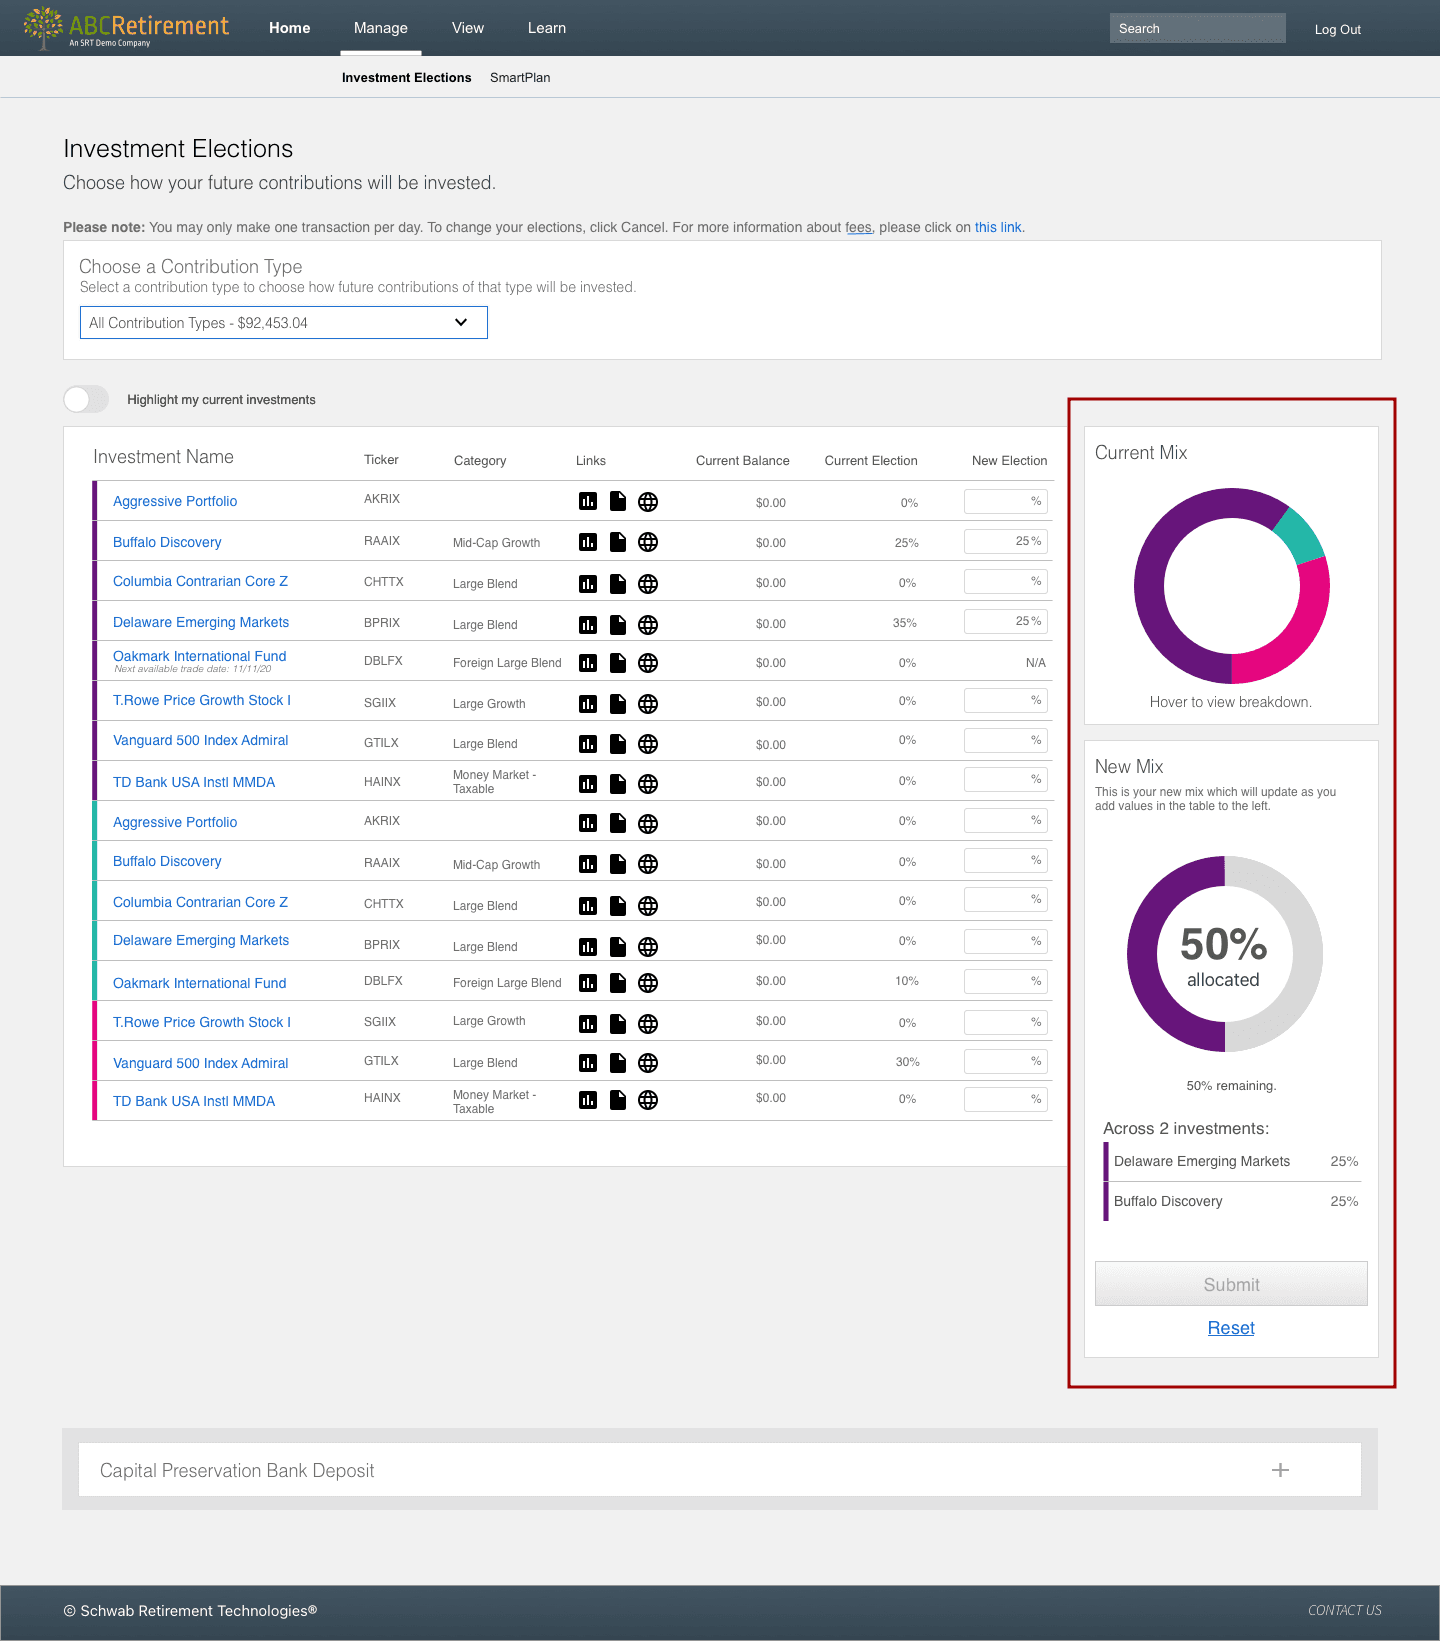The image size is (1440, 1641).
Task: Click document icon for purple-marked Columbia Contrarian Core Z
Action: pyautogui.click(x=618, y=584)
